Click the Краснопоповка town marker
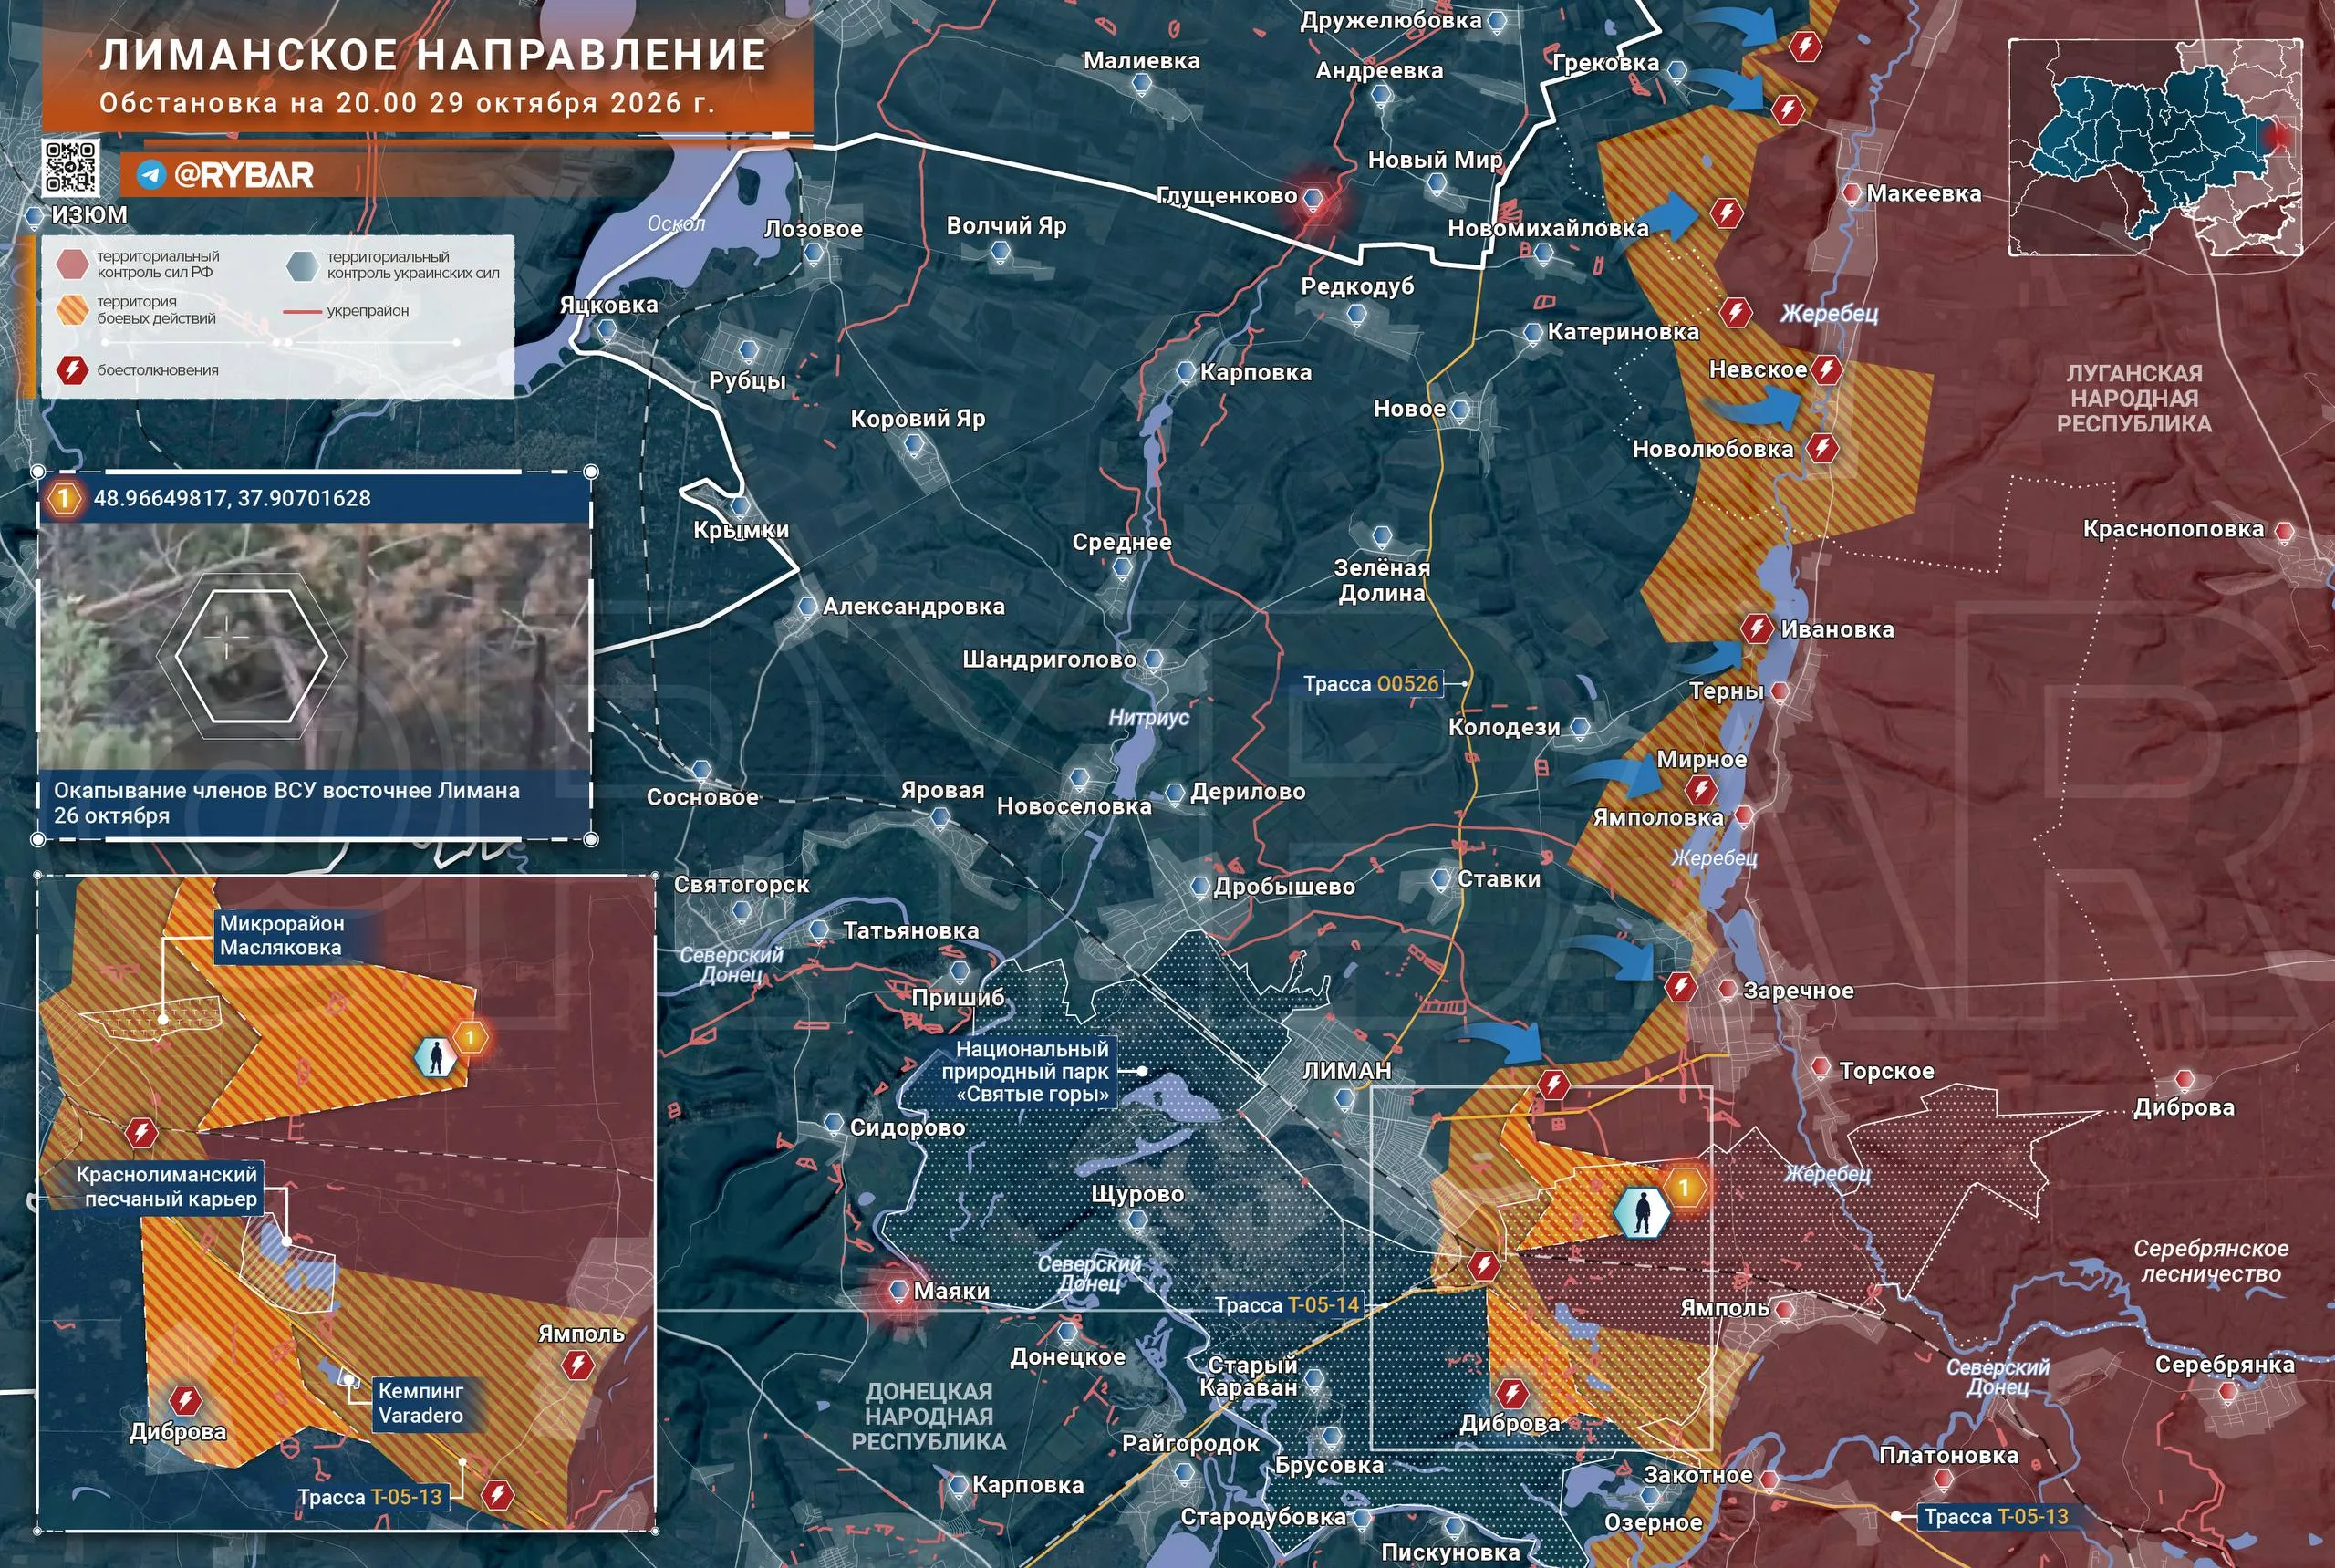 (2284, 531)
